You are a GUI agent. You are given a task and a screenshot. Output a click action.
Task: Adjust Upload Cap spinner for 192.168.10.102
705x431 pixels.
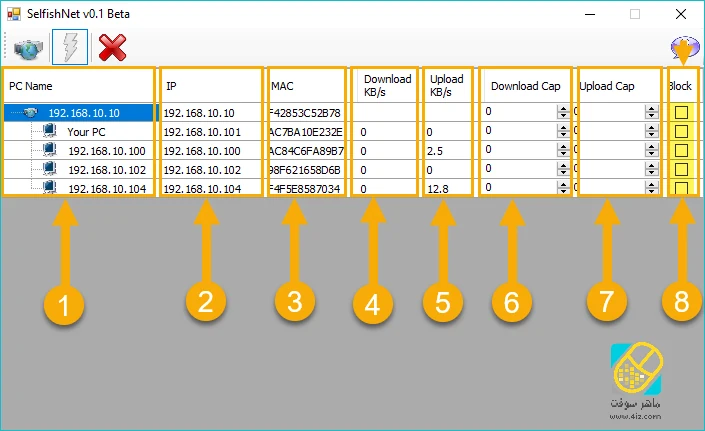click(x=651, y=169)
